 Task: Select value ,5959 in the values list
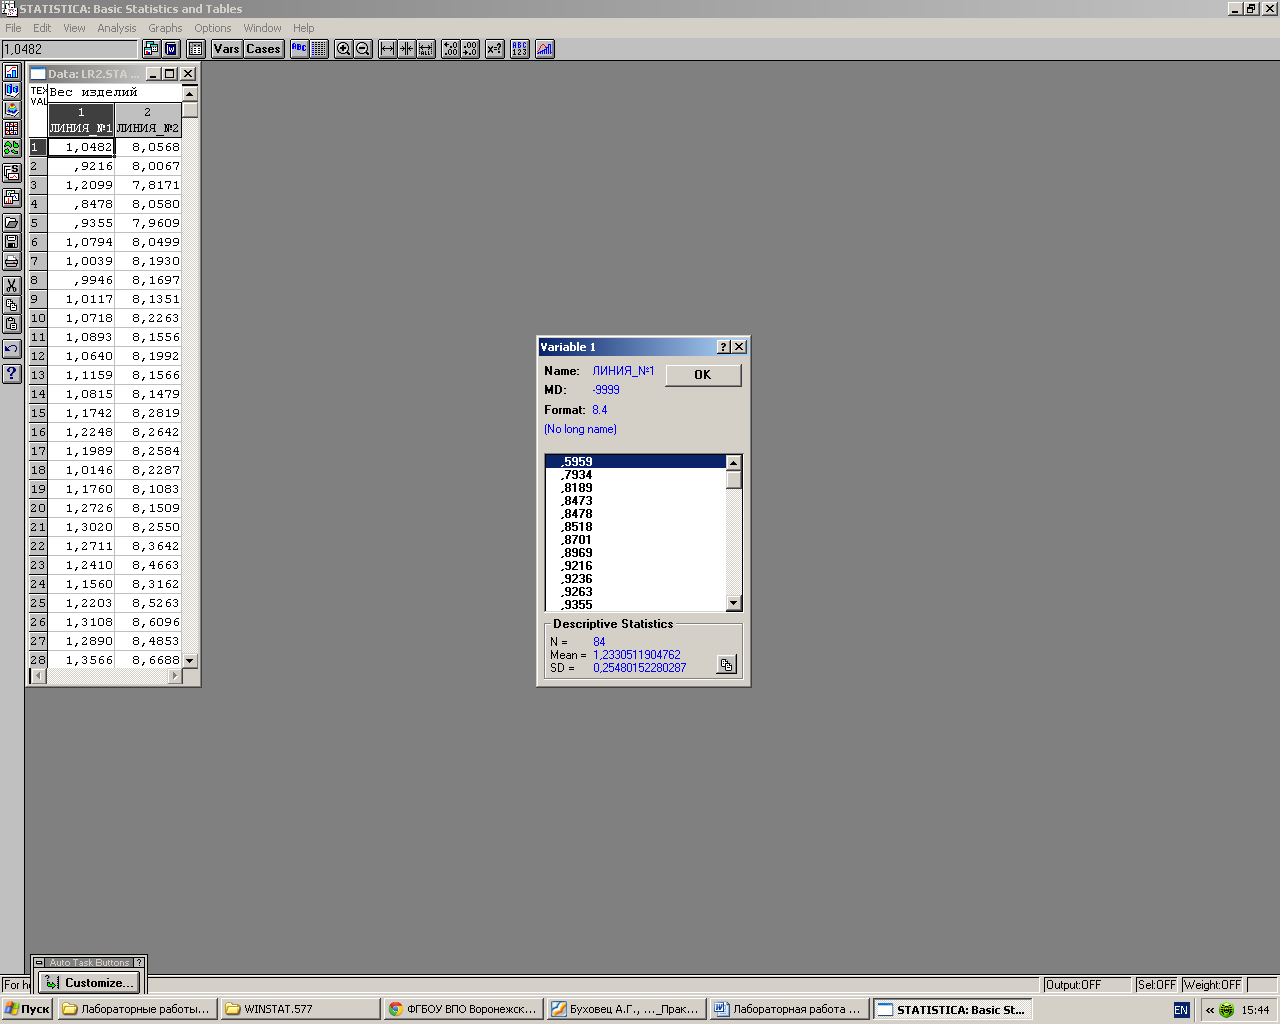tap(635, 462)
